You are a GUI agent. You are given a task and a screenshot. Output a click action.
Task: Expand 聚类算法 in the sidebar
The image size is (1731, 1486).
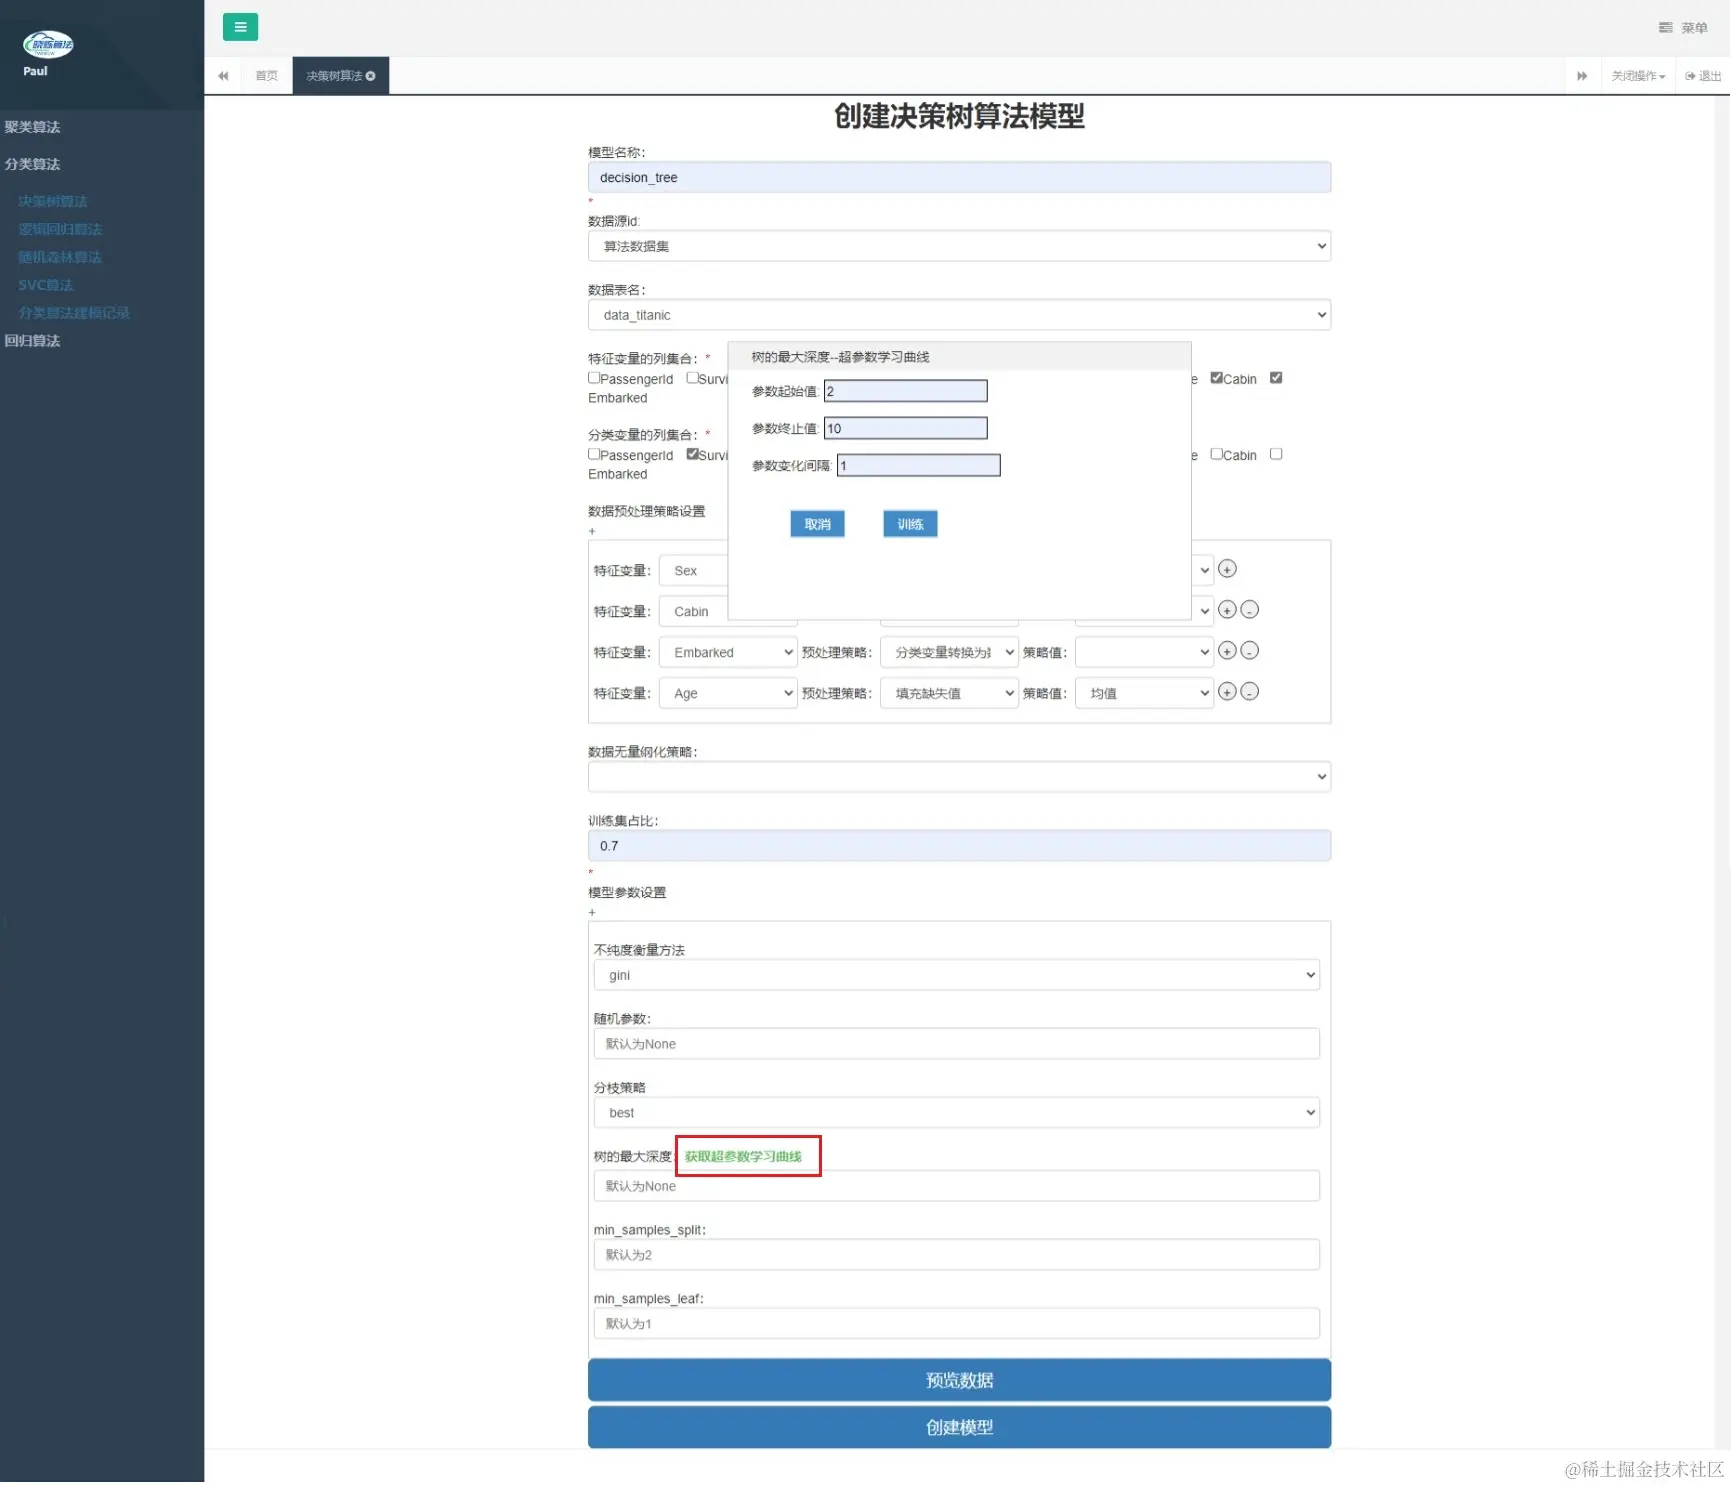tap(32, 127)
